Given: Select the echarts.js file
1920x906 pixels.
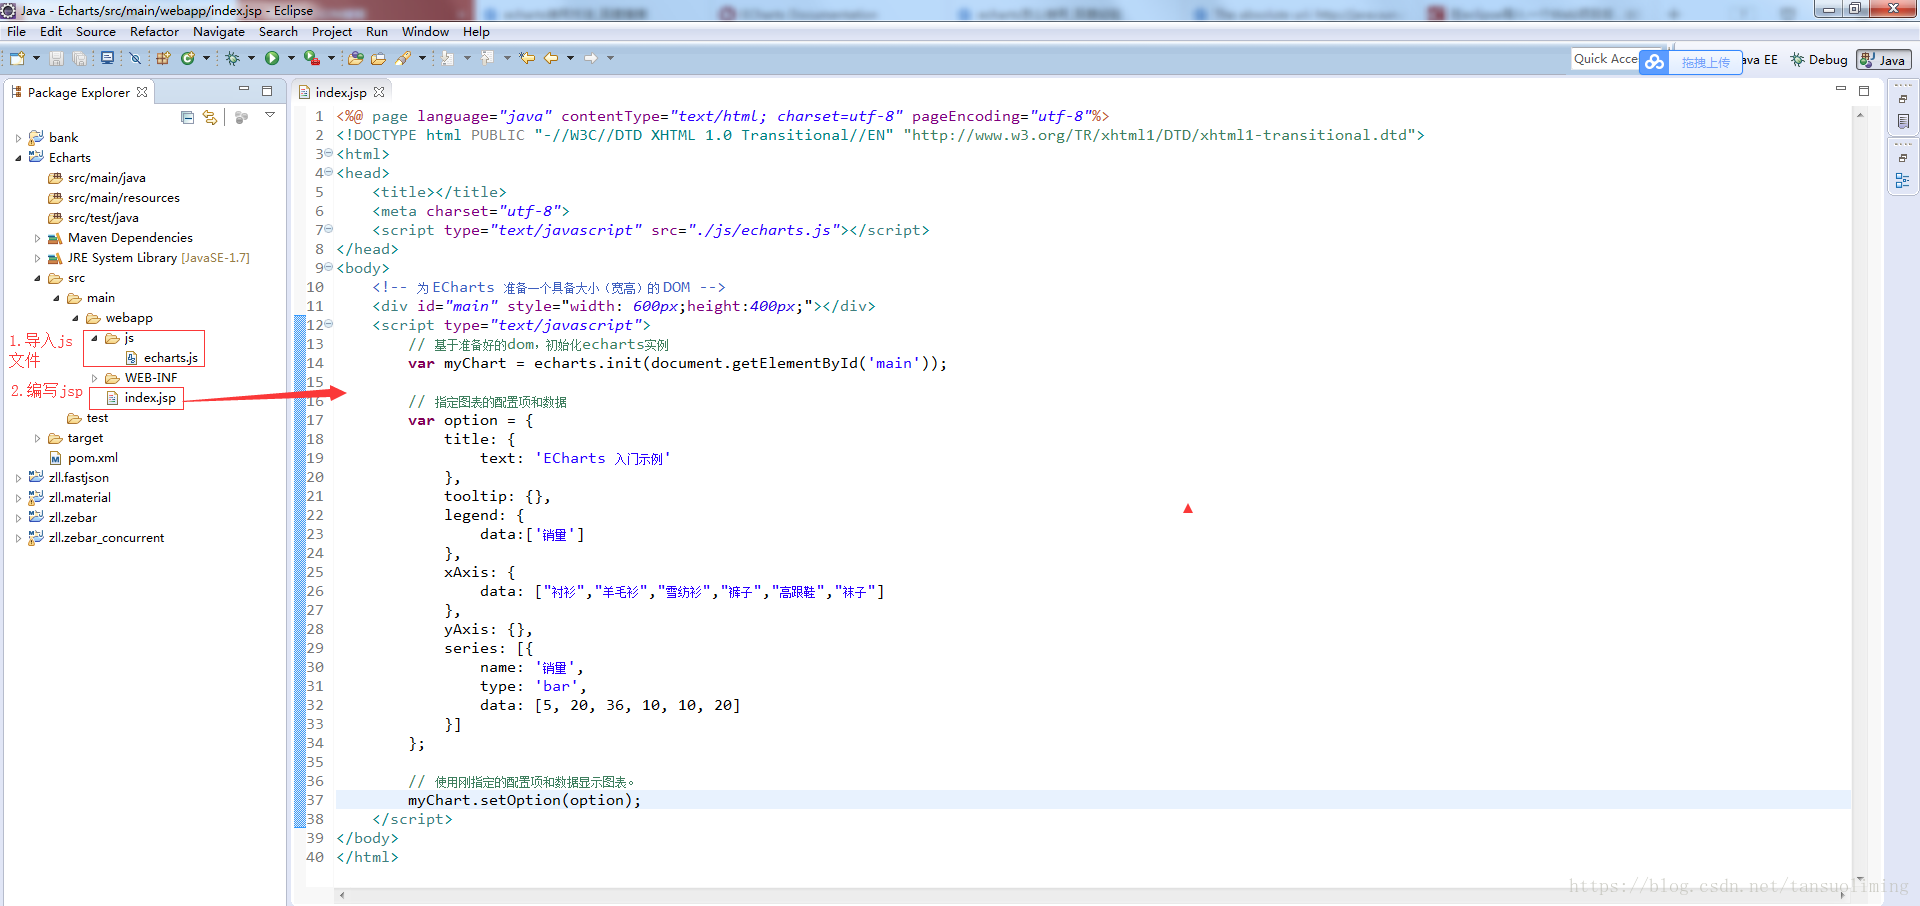Looking at the screenshot, I should (162, 358).
